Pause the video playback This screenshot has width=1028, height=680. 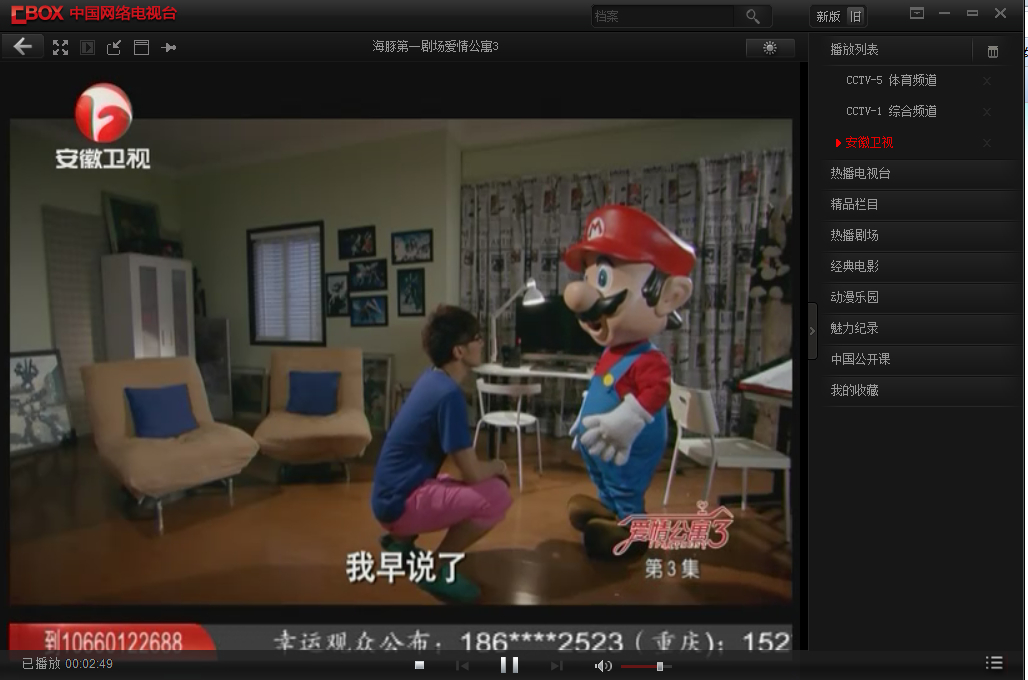(x=509, y=665)
